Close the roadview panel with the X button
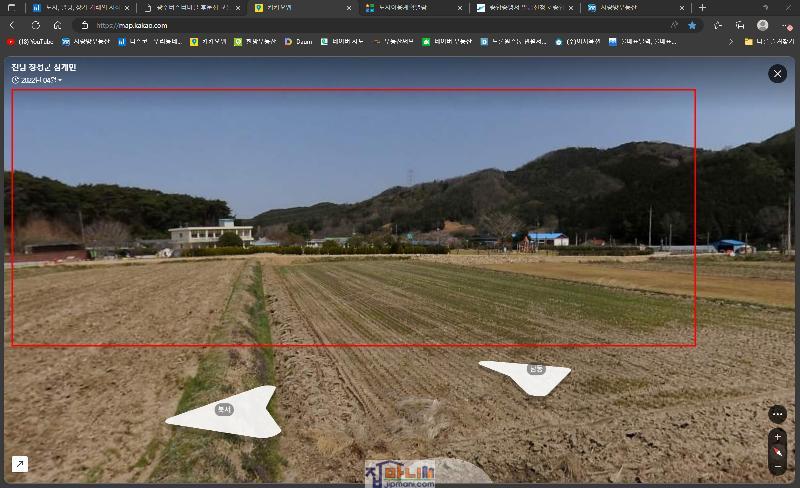This screenshot has width=800, height=488. click(777, 73)
